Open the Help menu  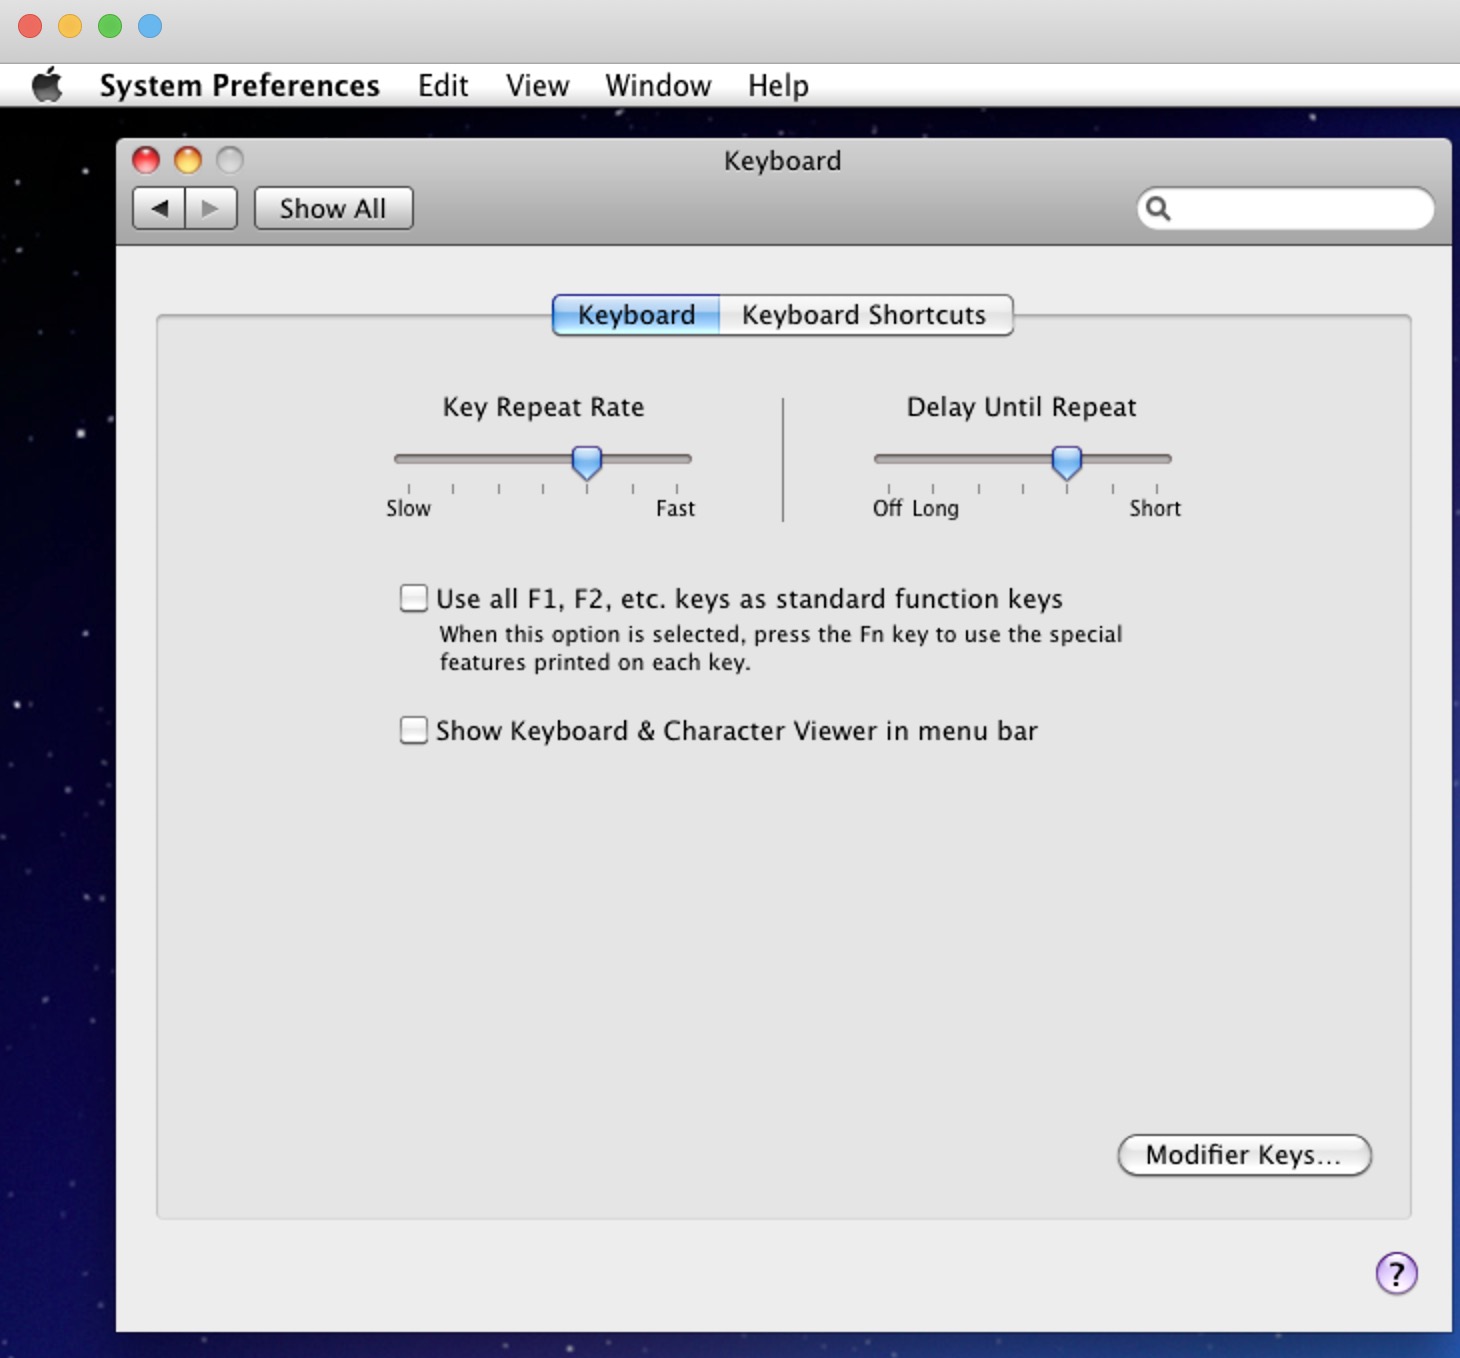click(x=778, y=86)
